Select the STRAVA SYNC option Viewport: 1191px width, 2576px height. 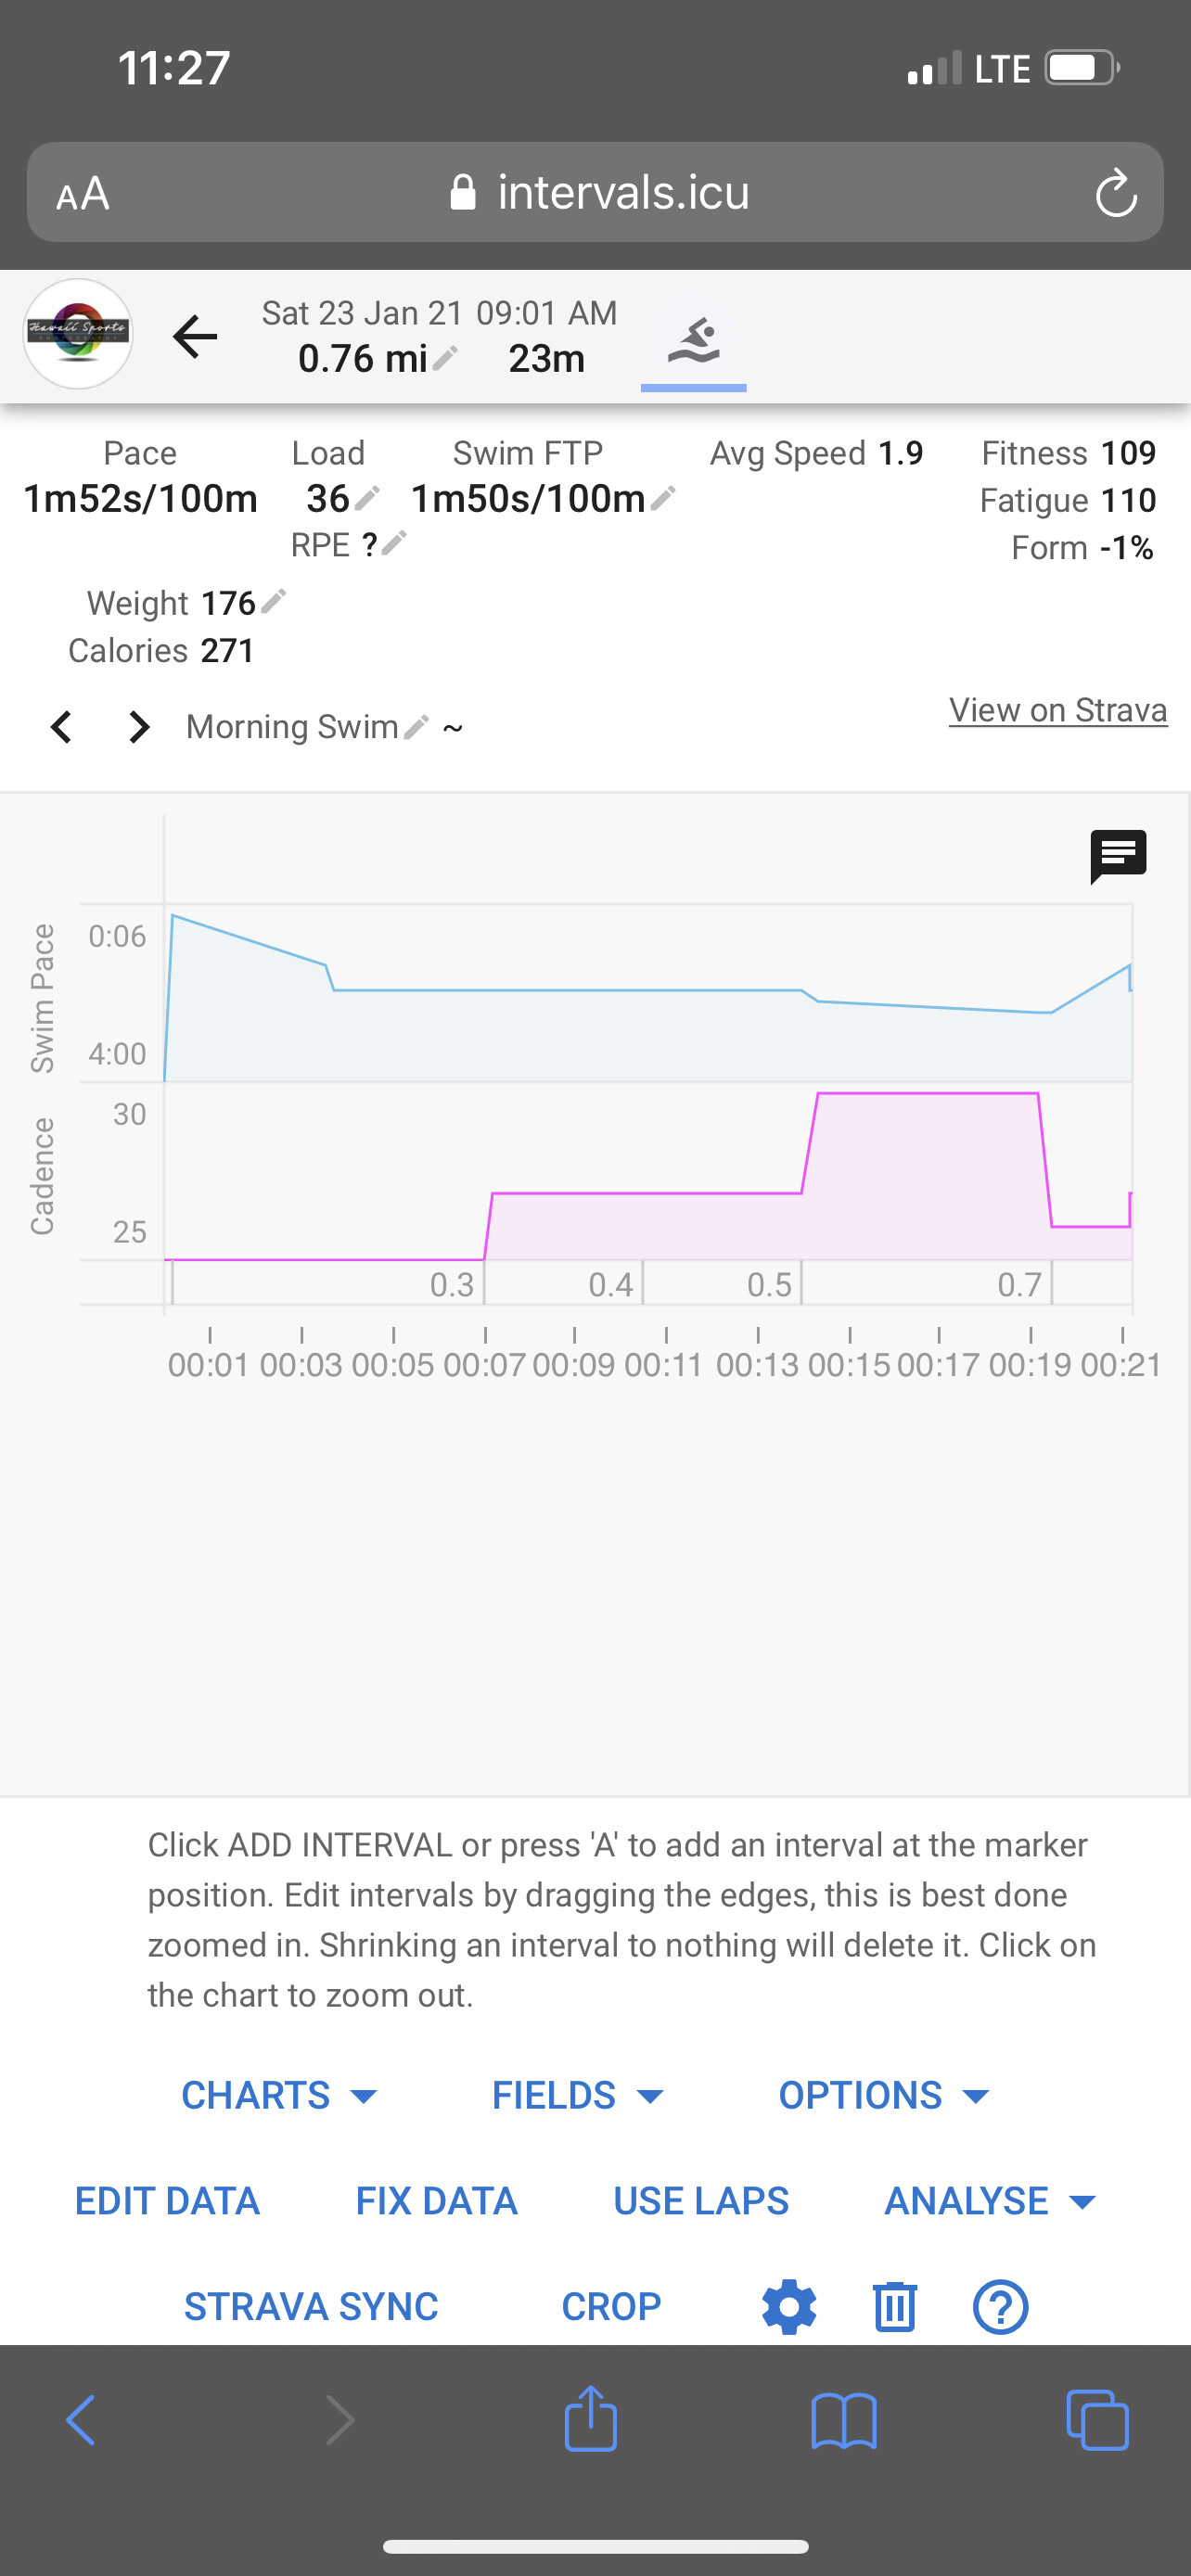(x=311, y=2307)
